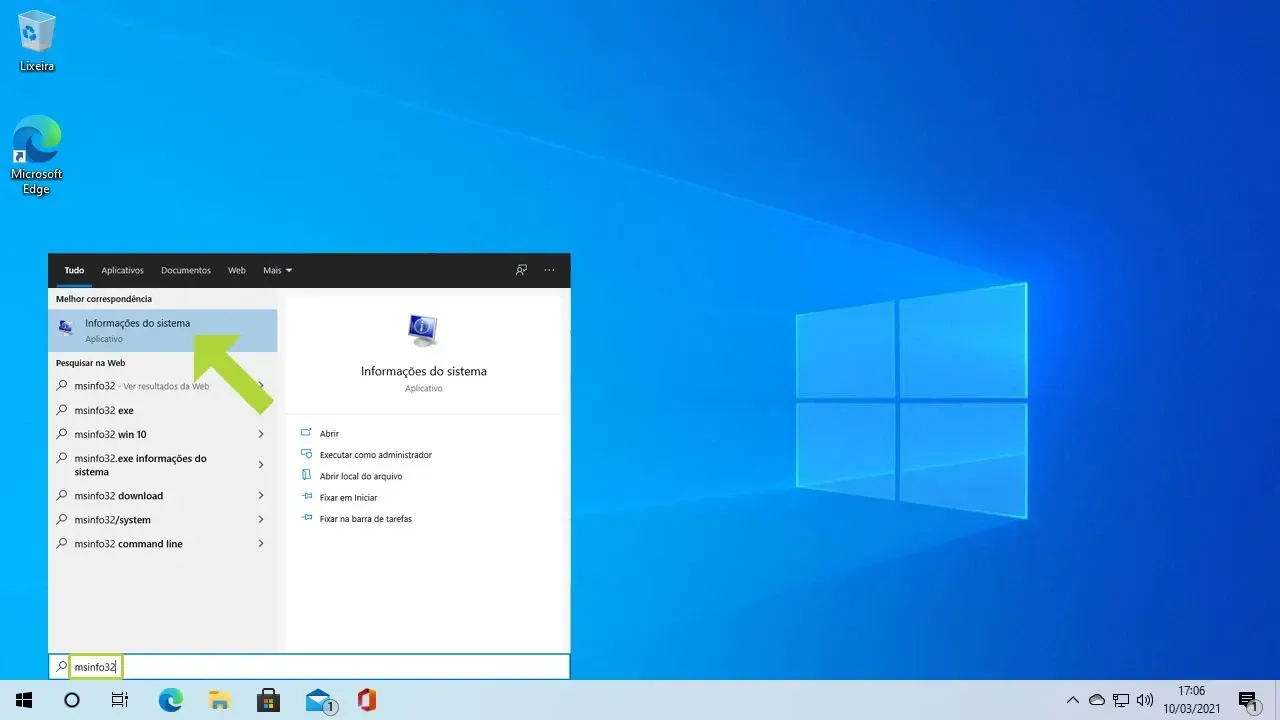Click Executar como administrador
The image size is (1280, 720).
pyautogui.click(x=375, y=455)
